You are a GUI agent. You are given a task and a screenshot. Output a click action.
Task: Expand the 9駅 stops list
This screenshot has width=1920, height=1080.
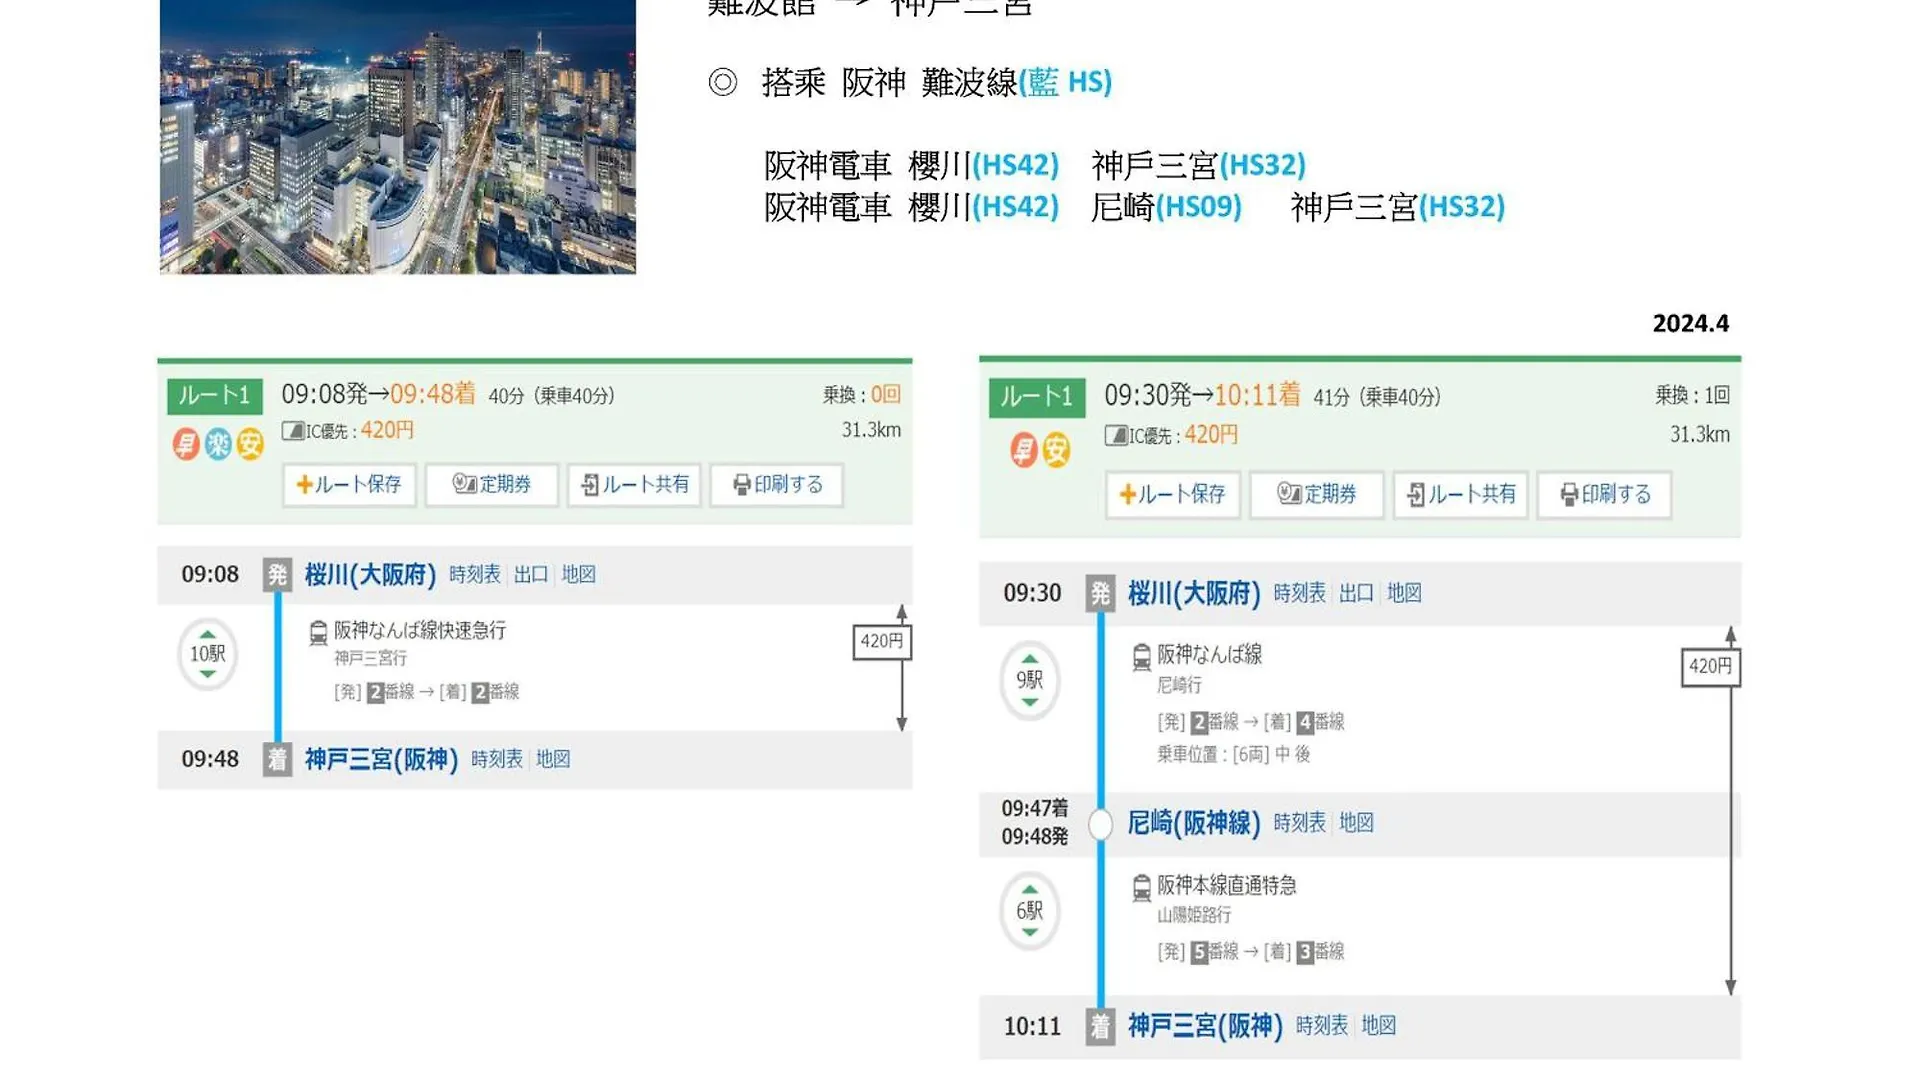point(1029,681)
